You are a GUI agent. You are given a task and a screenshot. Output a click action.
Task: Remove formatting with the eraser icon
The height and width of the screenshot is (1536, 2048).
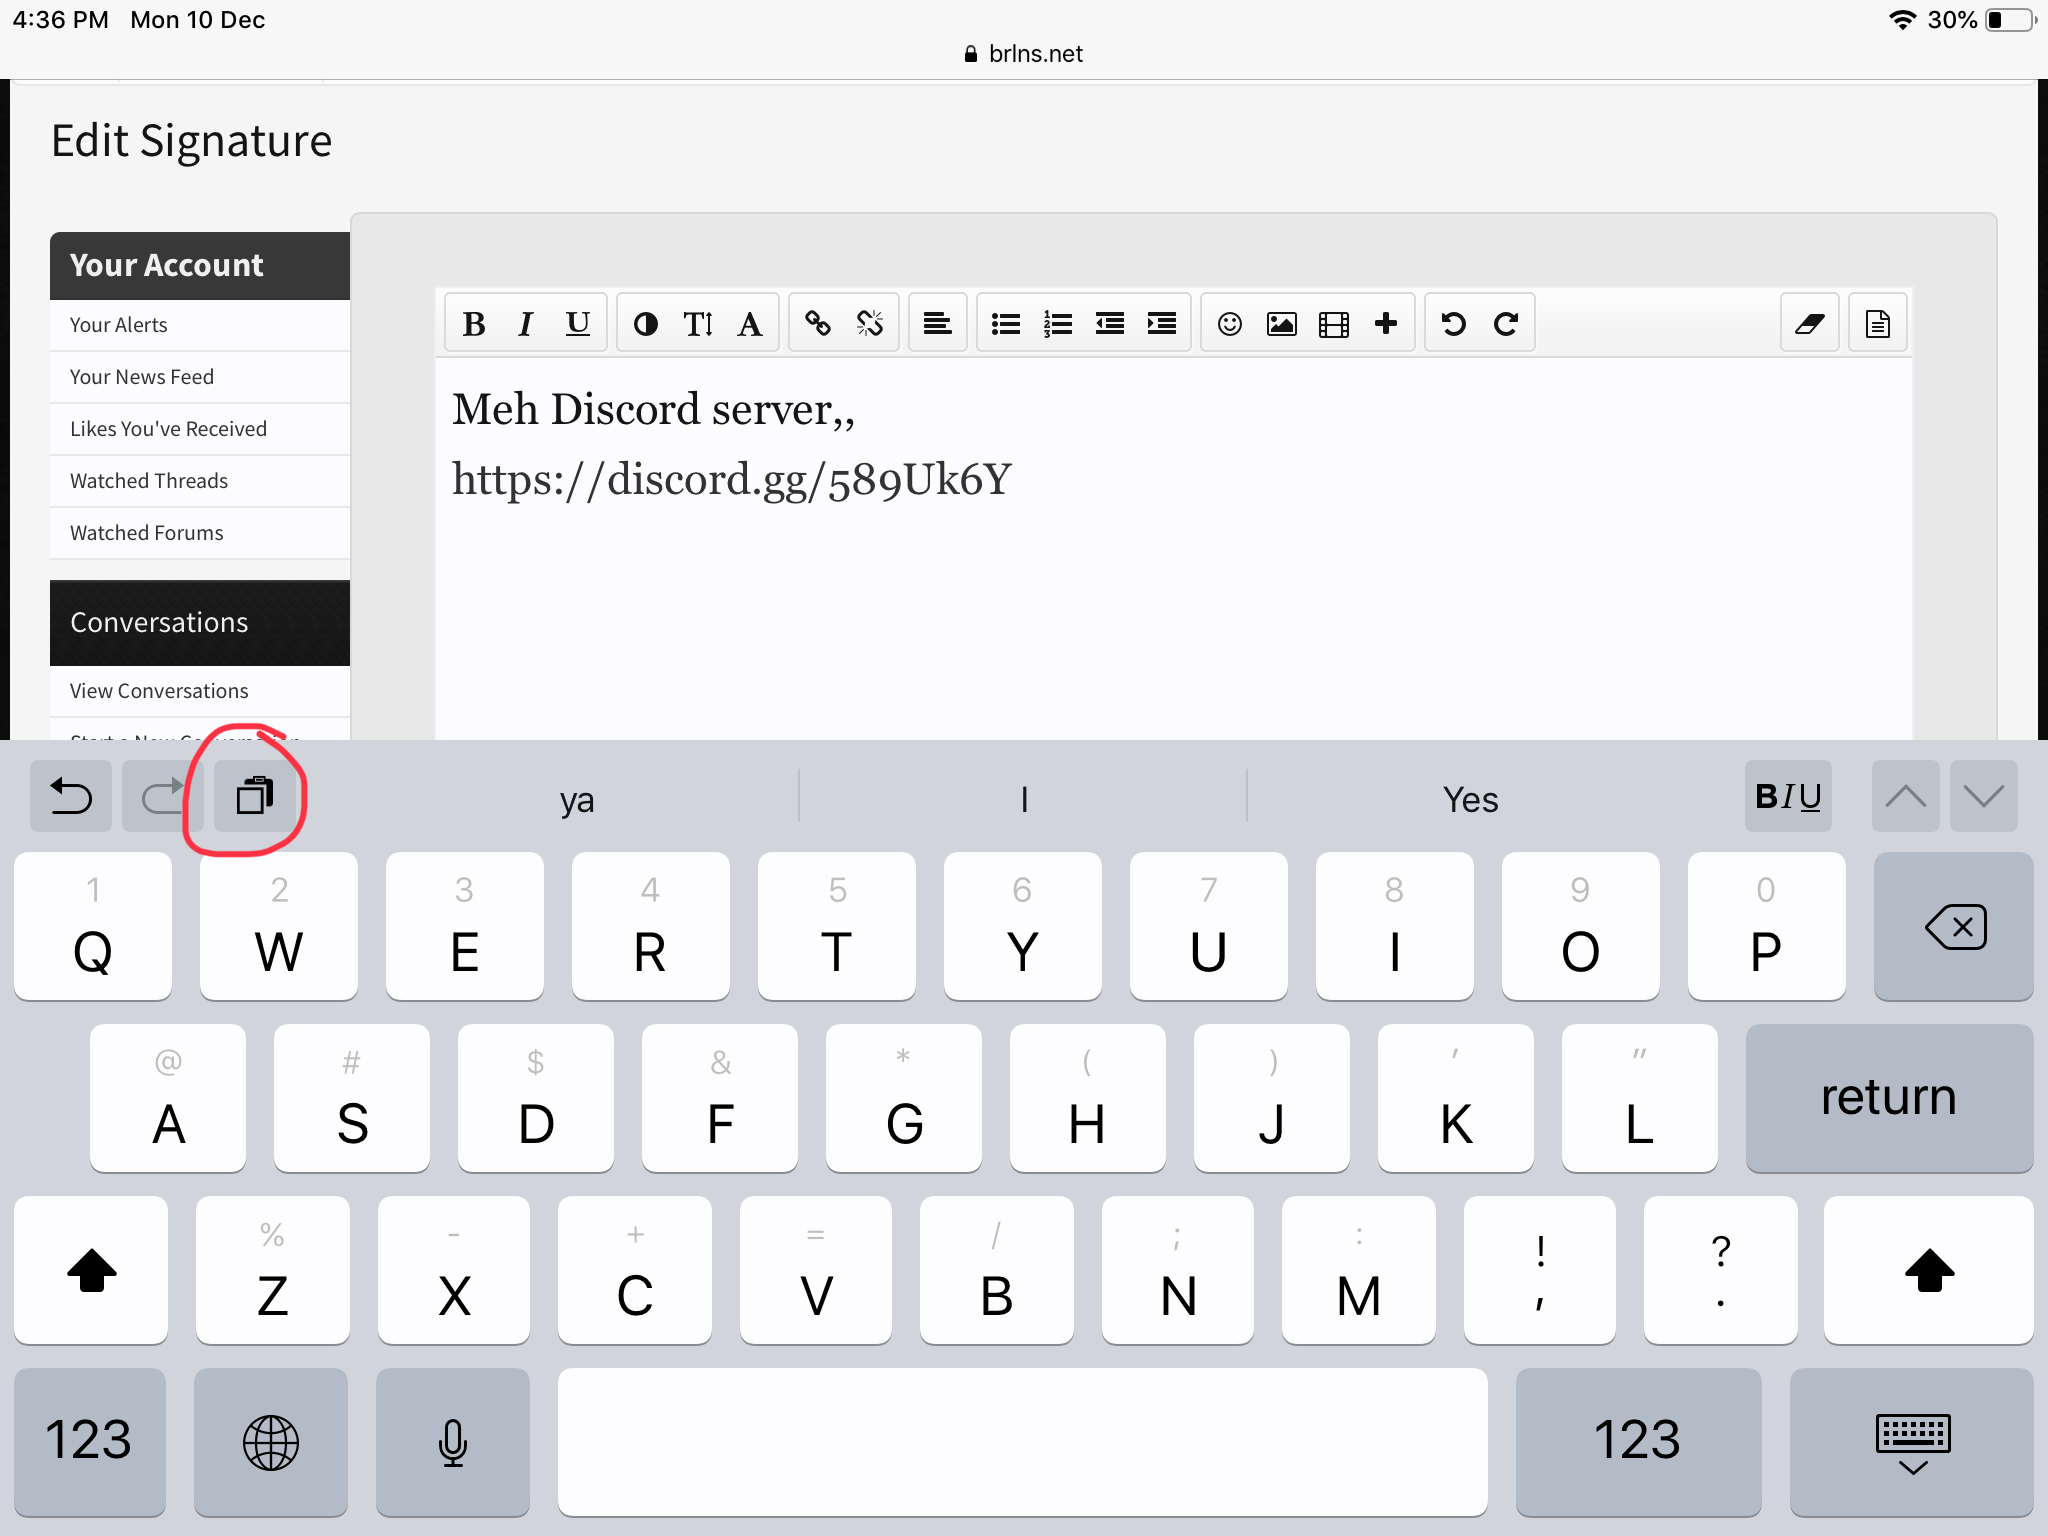[1810, 324]
